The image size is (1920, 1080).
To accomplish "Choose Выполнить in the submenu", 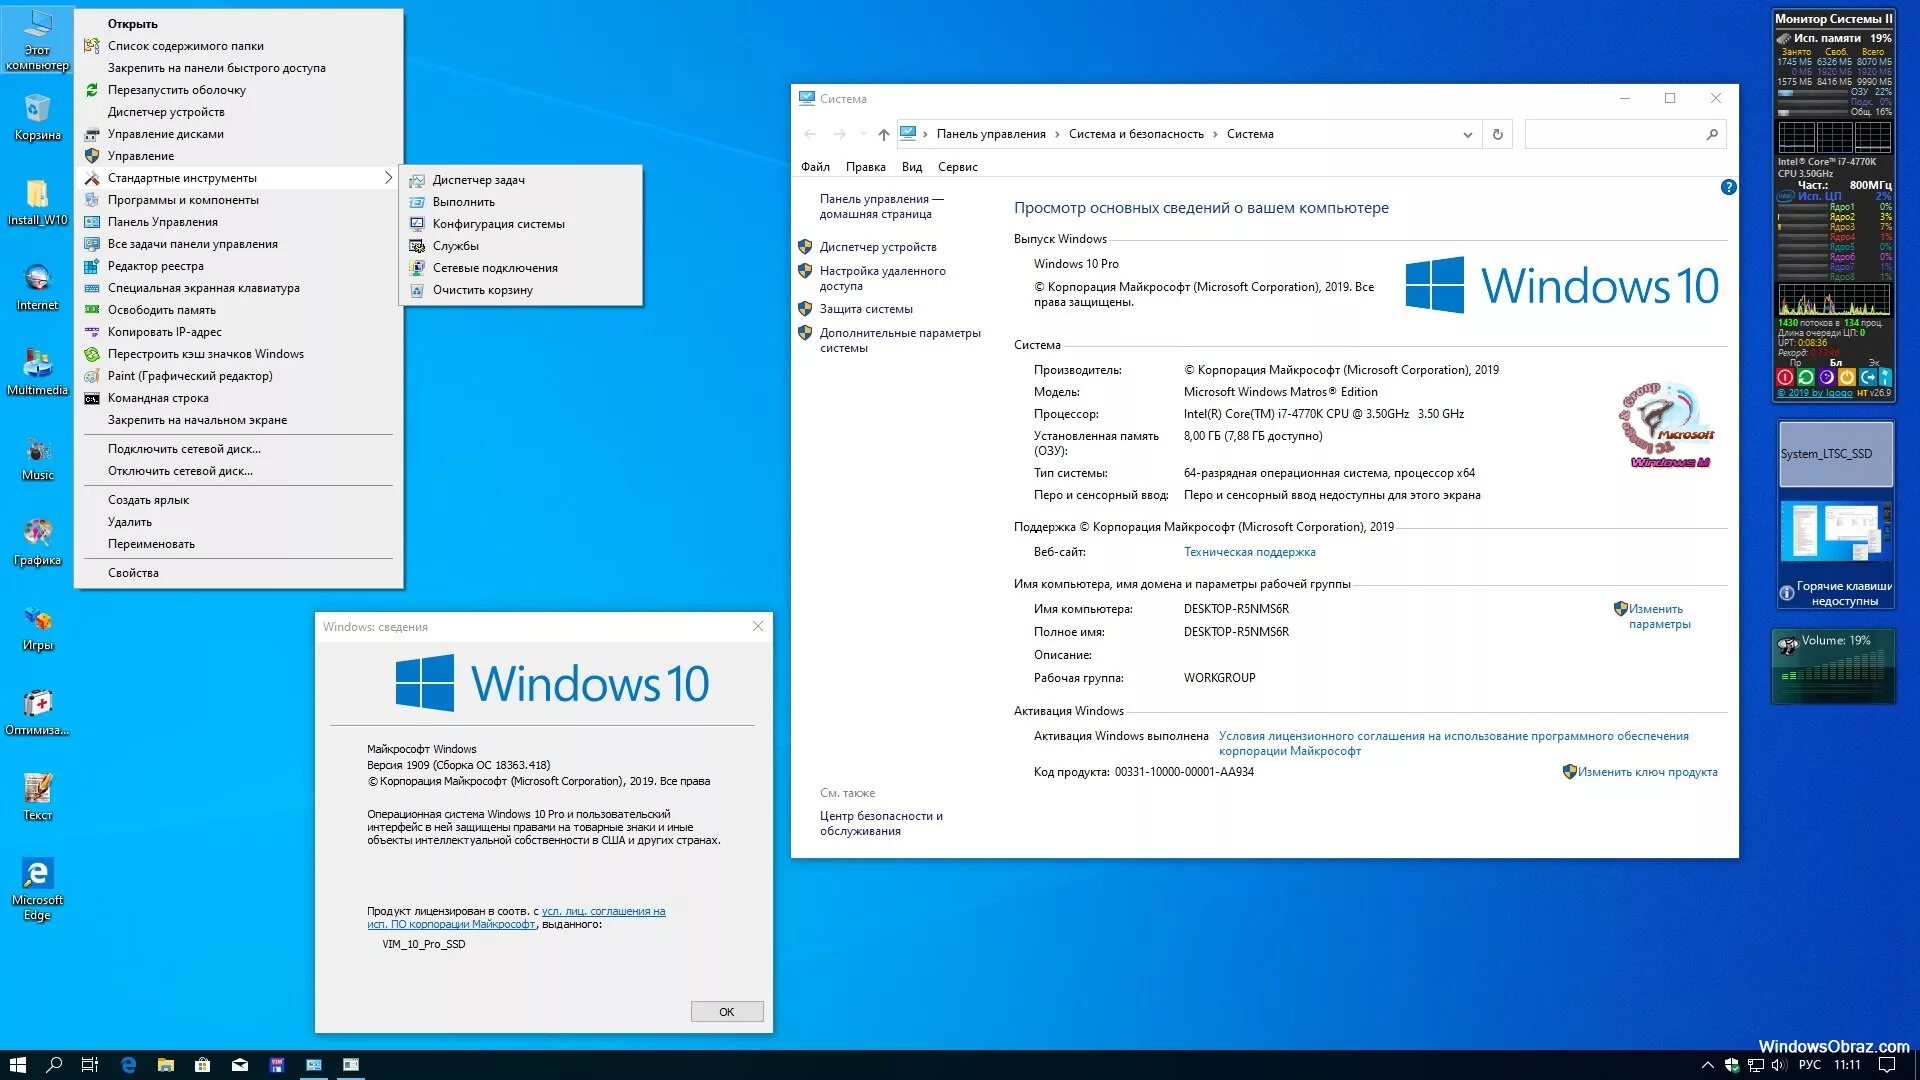I will pos(521,202).
